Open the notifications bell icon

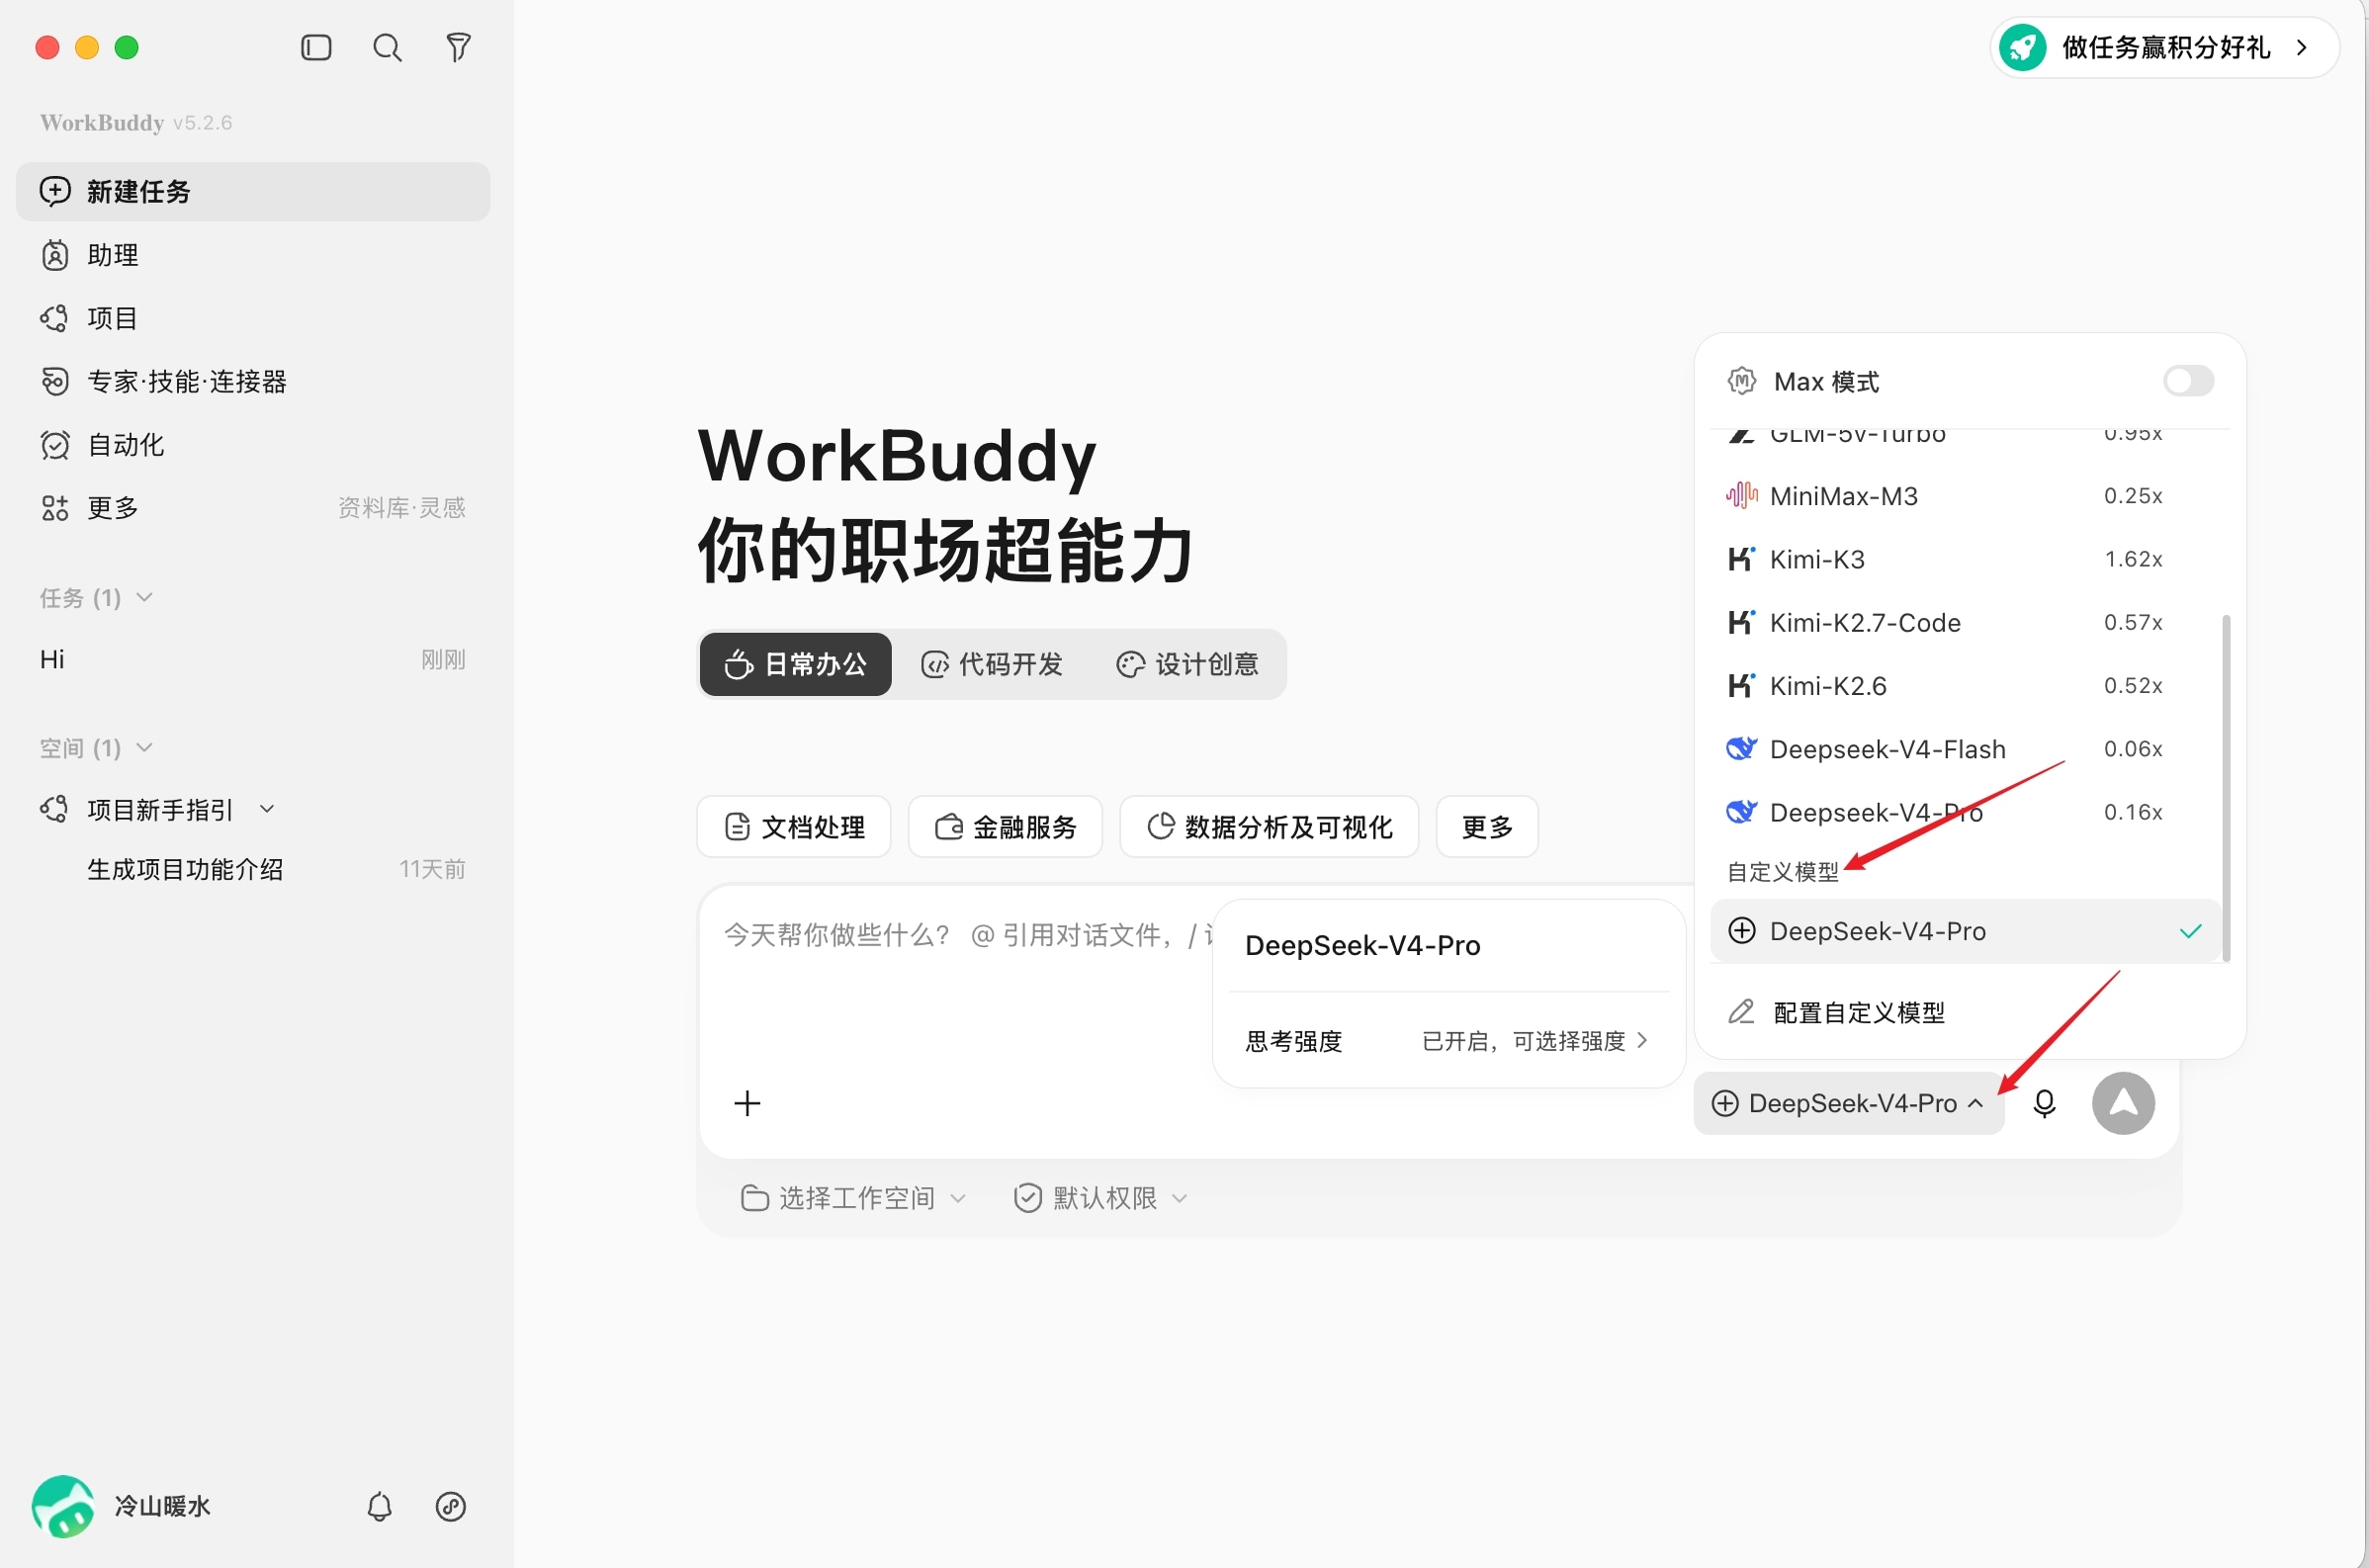(x=379, y=1506)
